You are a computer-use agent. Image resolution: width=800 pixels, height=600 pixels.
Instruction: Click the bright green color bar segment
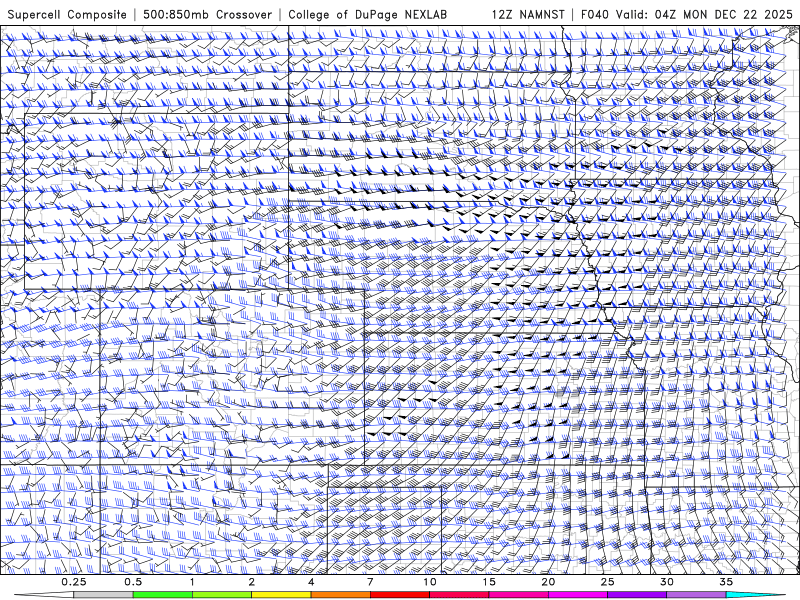163,595
